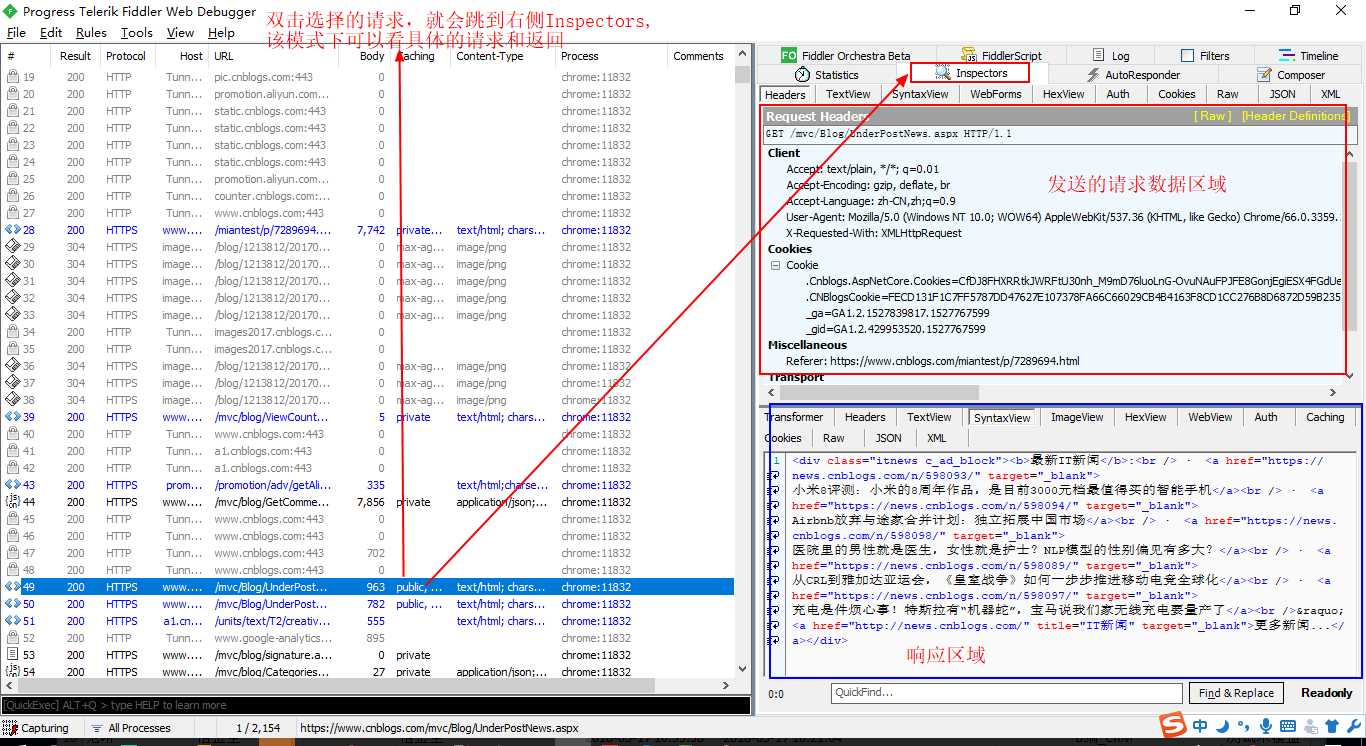The height and width of the screenshot is (746, 1366).
Task: Open the response WebView tab
Action: click(1210, 417)
